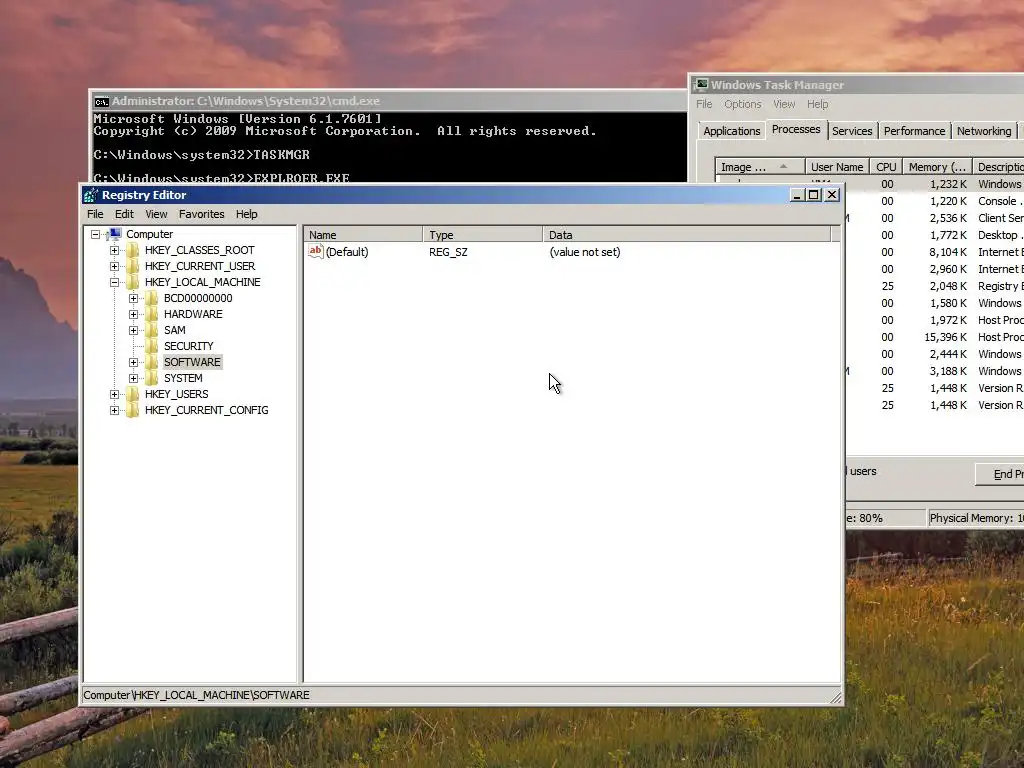Image resolution: width=1024 pixels, height=768 pixels.
Task: Select the Computer icon in registry tree
Action: pyautogui.click(x=115, y=234)
